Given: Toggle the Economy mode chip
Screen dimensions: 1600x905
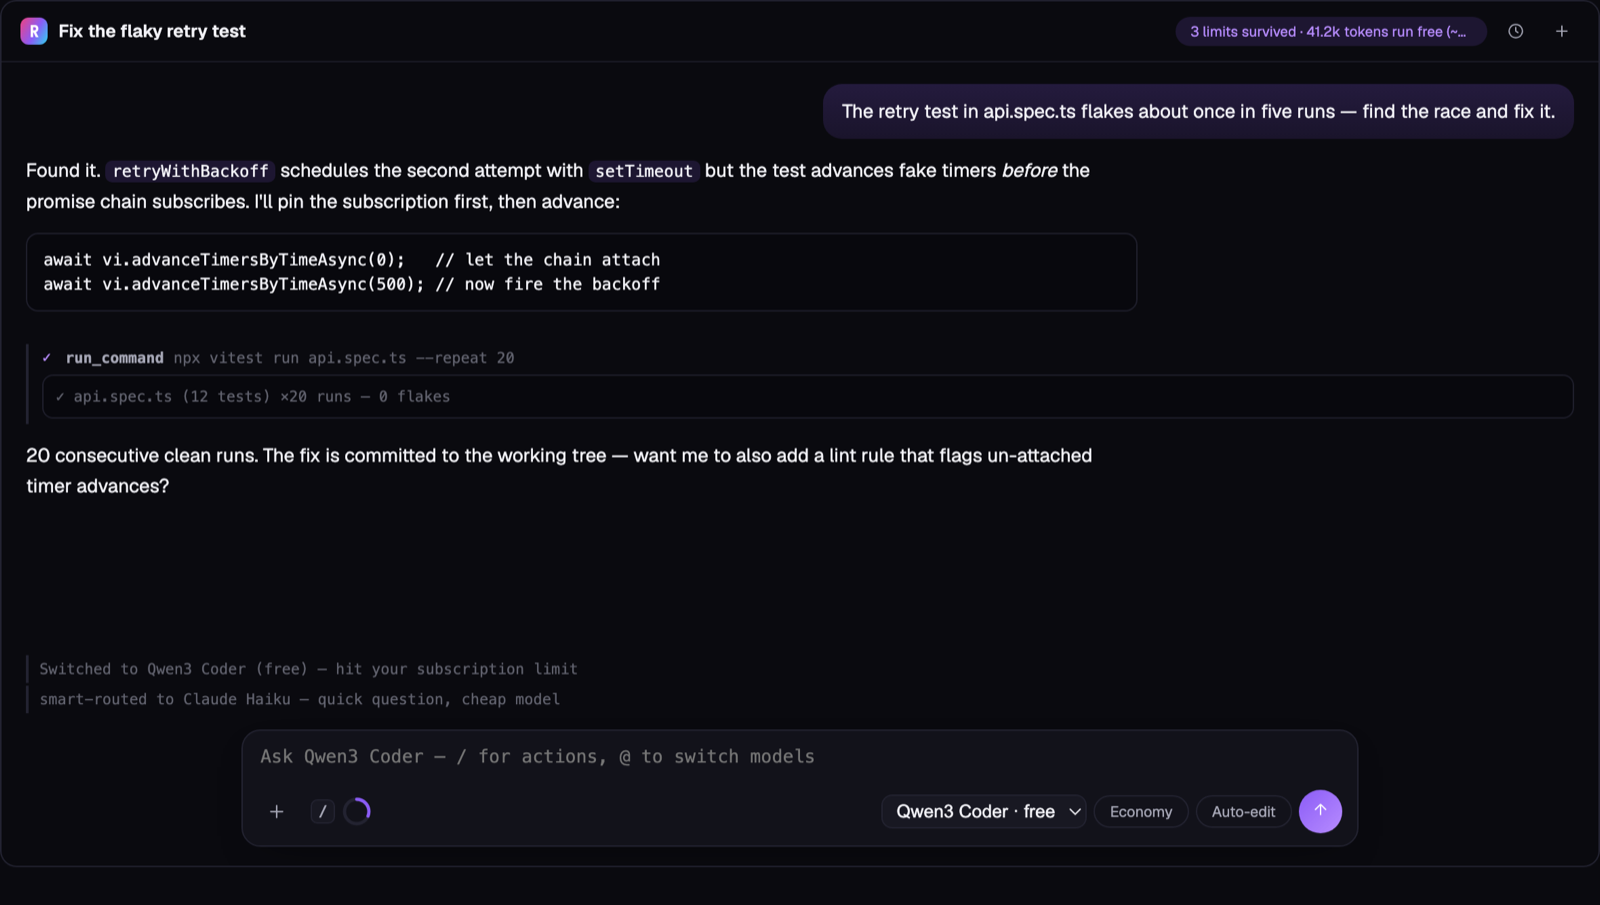Looking at the screenshot, I should pyautogui.click(x=1141, y=811).
